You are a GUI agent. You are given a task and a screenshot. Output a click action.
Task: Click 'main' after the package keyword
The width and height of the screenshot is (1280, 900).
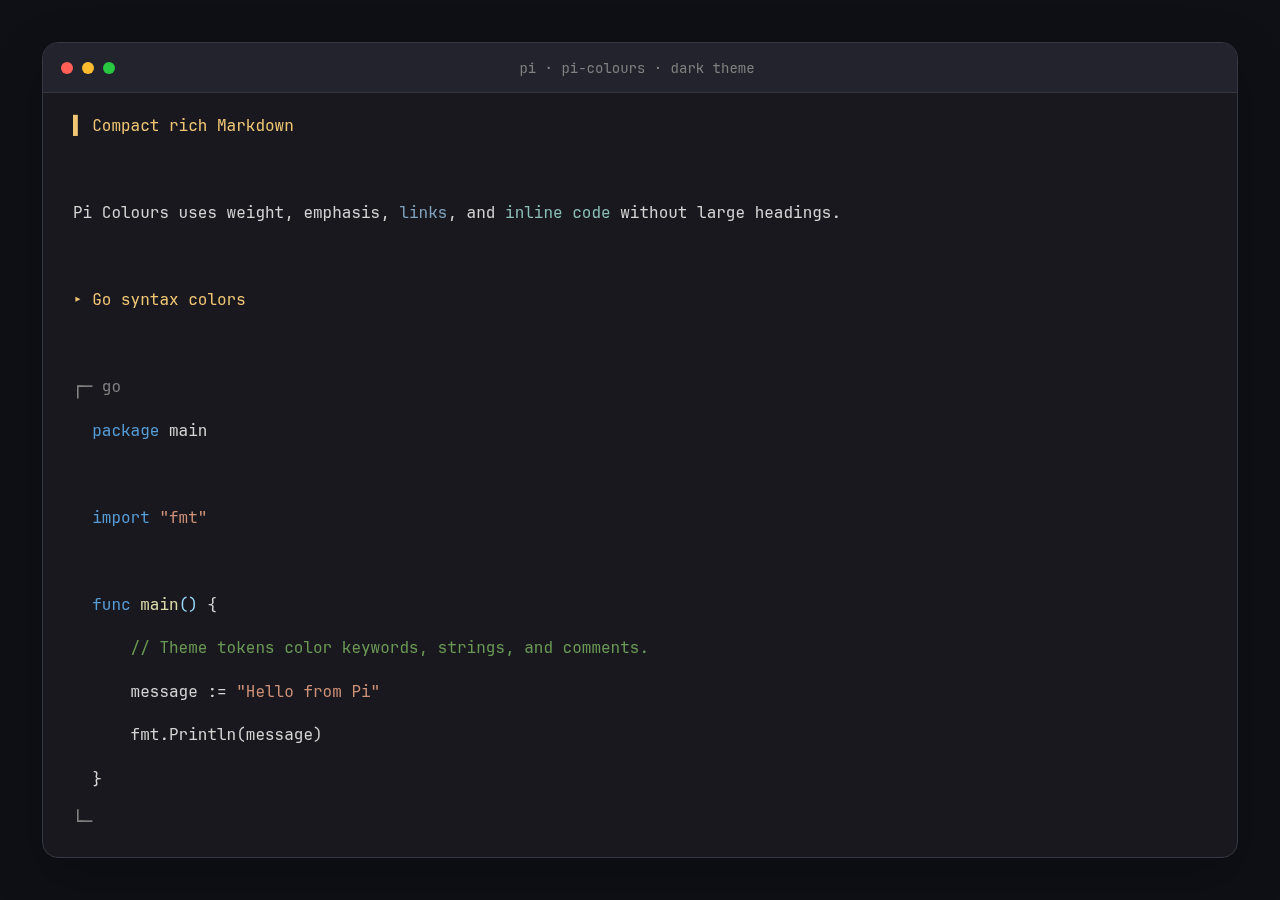pyautogui.click(x=188, y=431)
